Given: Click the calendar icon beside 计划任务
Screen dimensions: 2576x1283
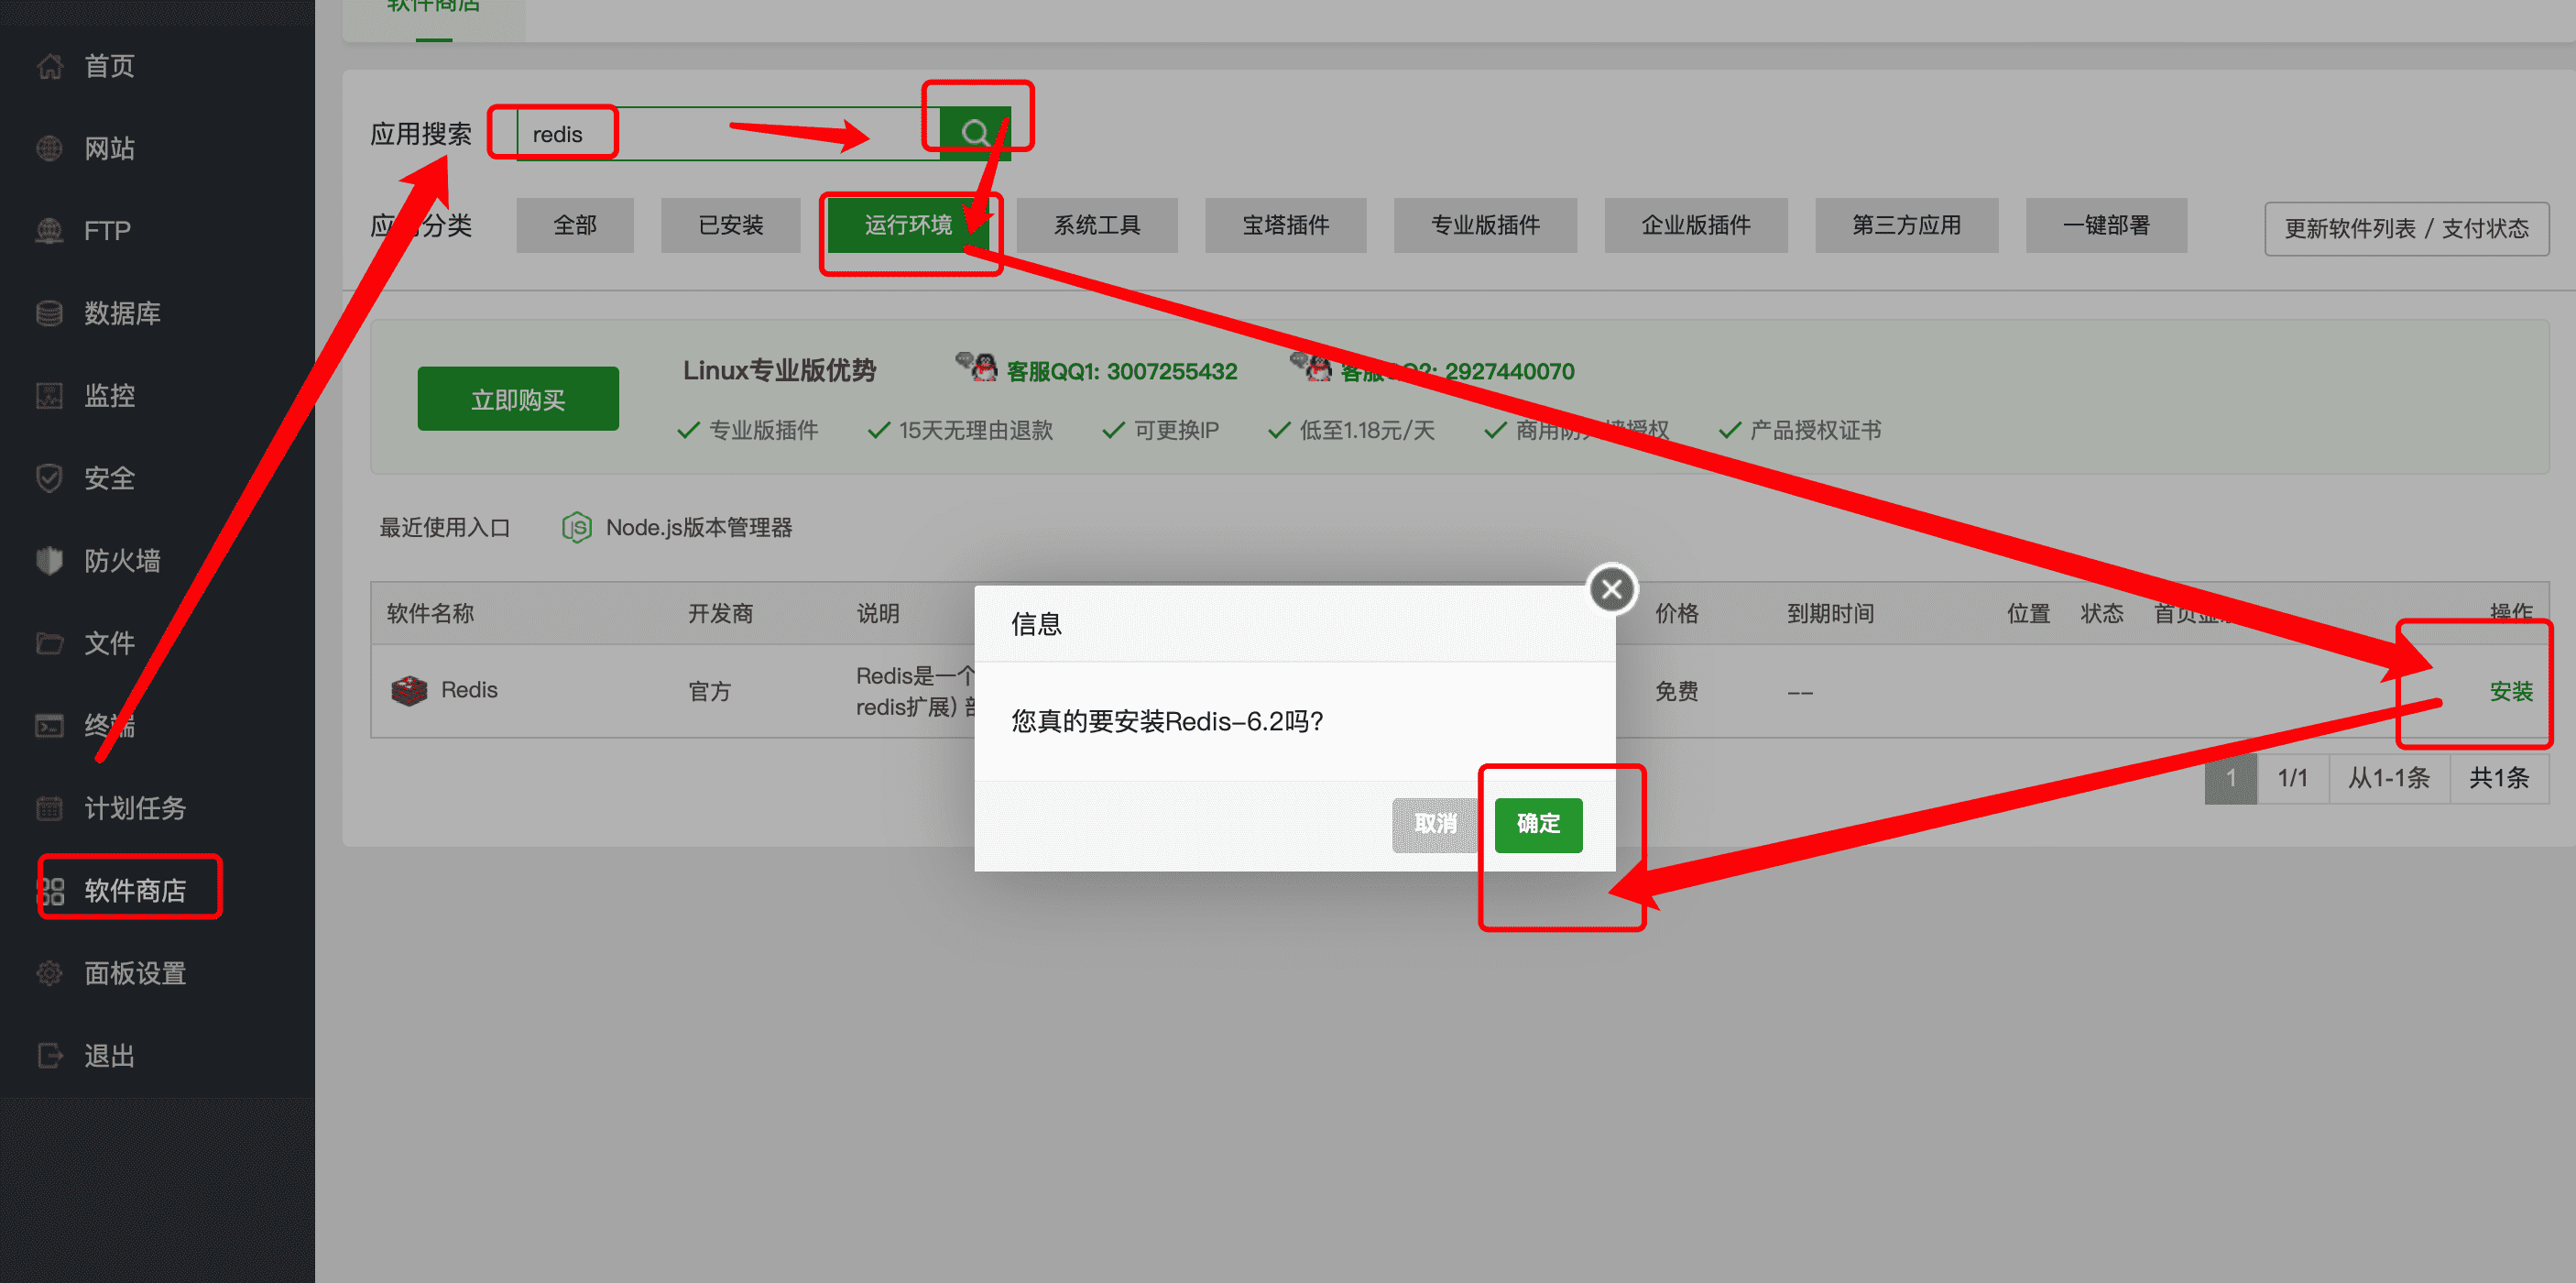Looking at the screenshot, I should point(49,808).
